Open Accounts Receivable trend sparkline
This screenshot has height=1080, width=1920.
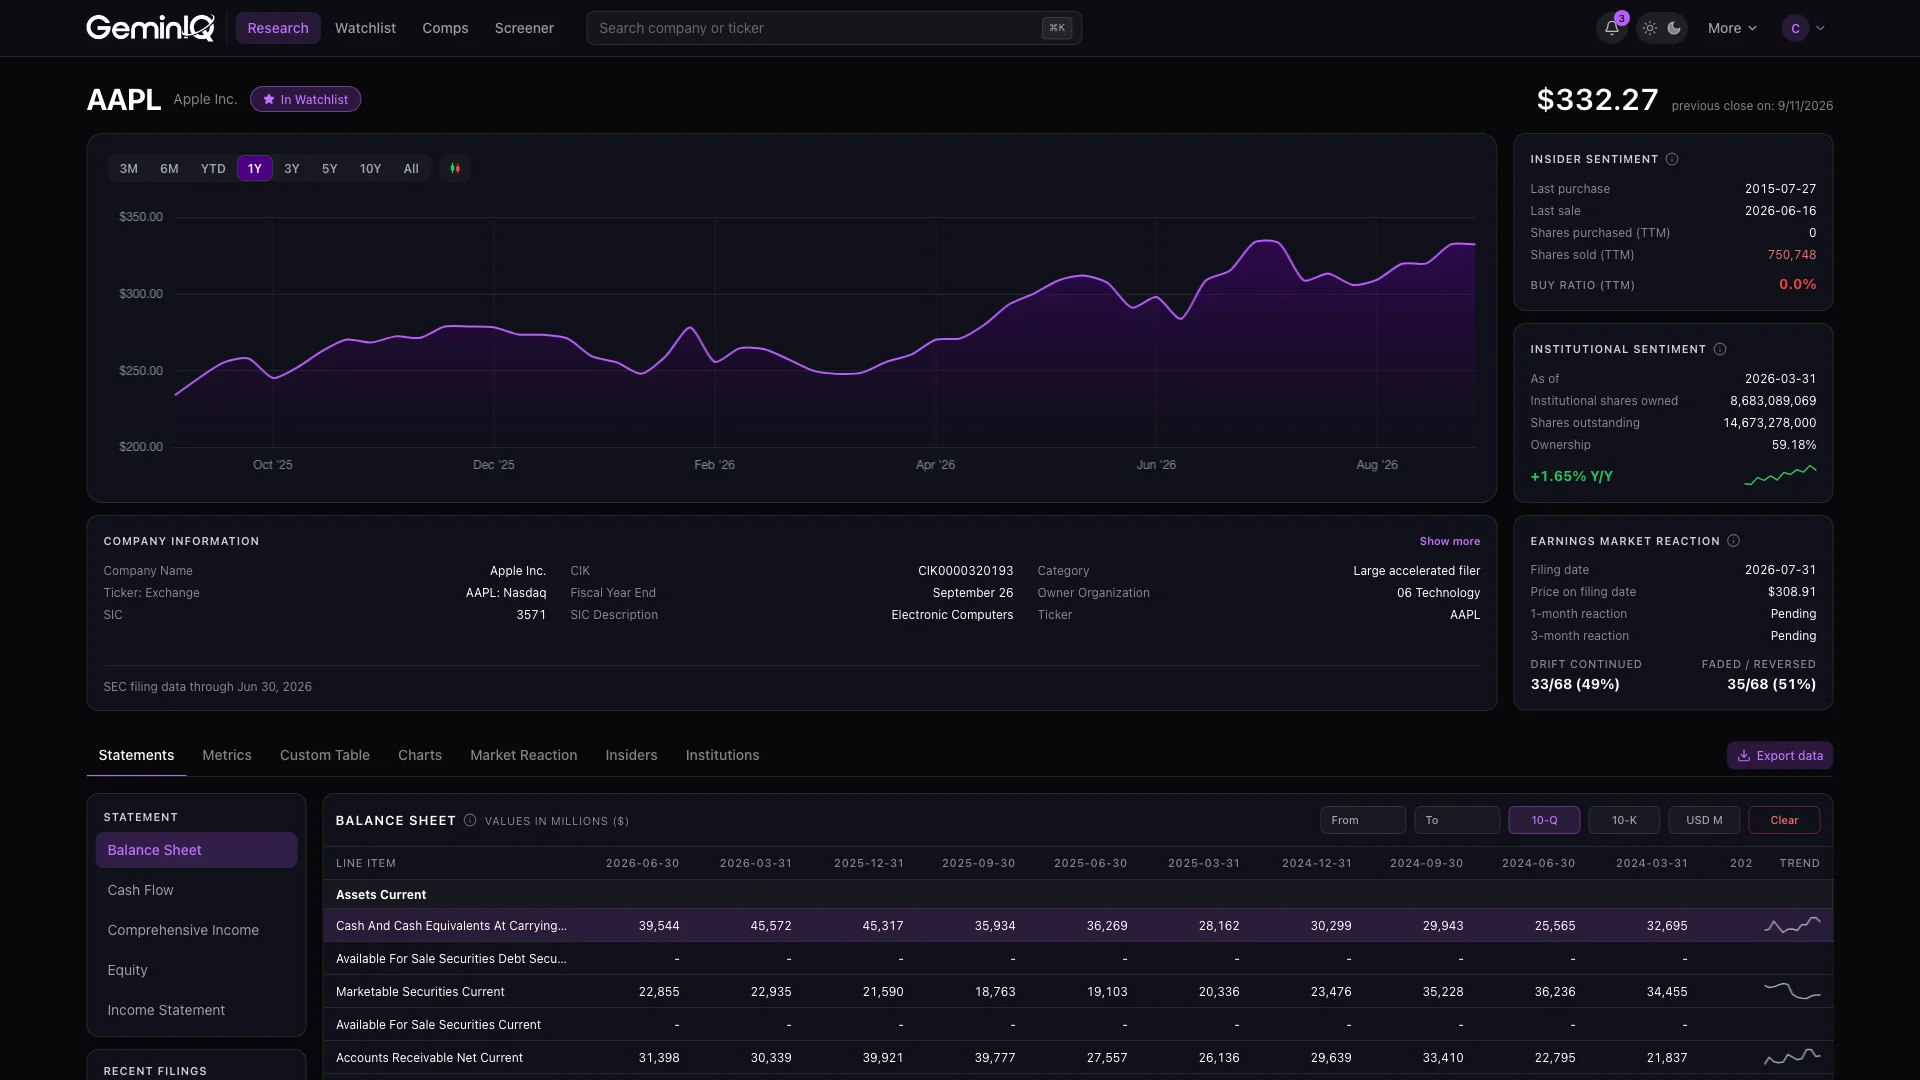coord(1792,1057)
